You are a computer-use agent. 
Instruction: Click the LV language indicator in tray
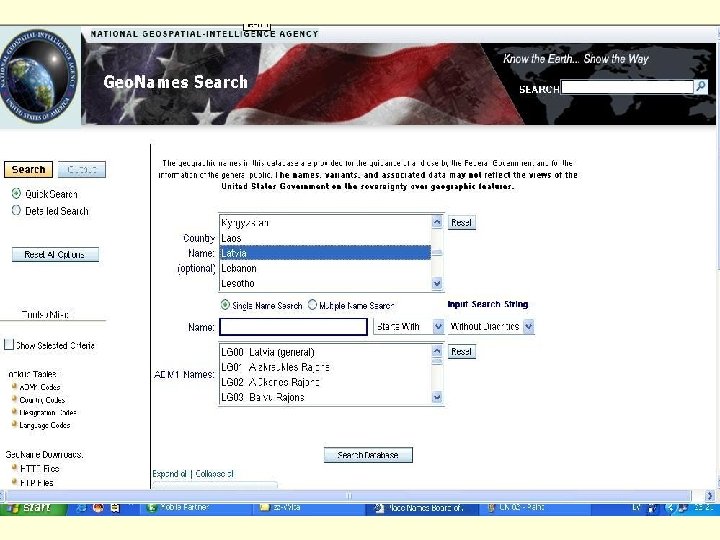(x=636, y=507)
